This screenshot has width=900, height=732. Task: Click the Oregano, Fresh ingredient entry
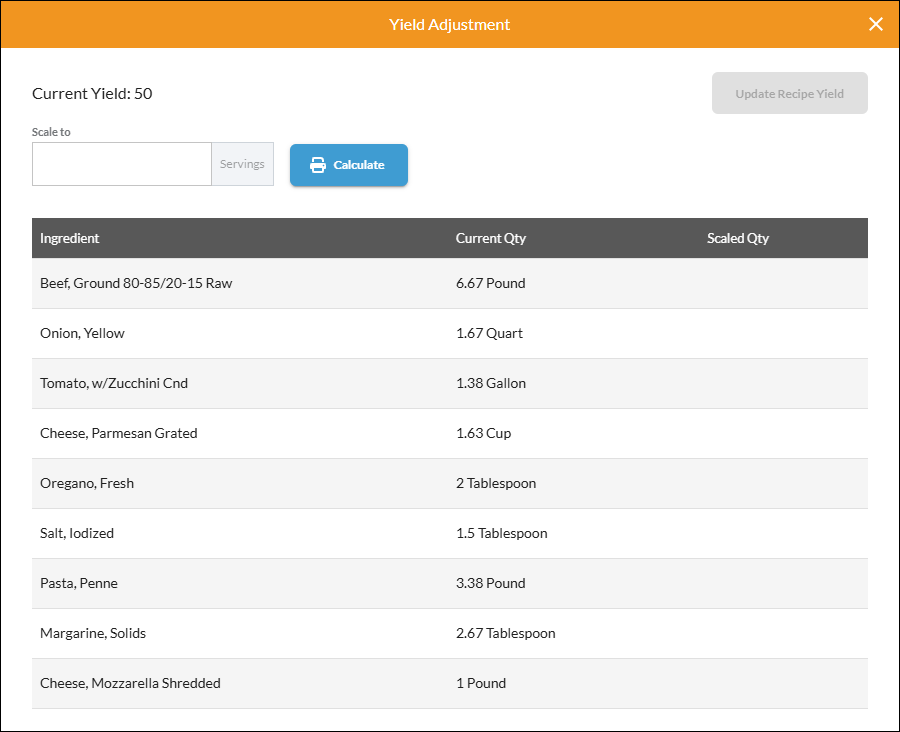click(86, 483)
